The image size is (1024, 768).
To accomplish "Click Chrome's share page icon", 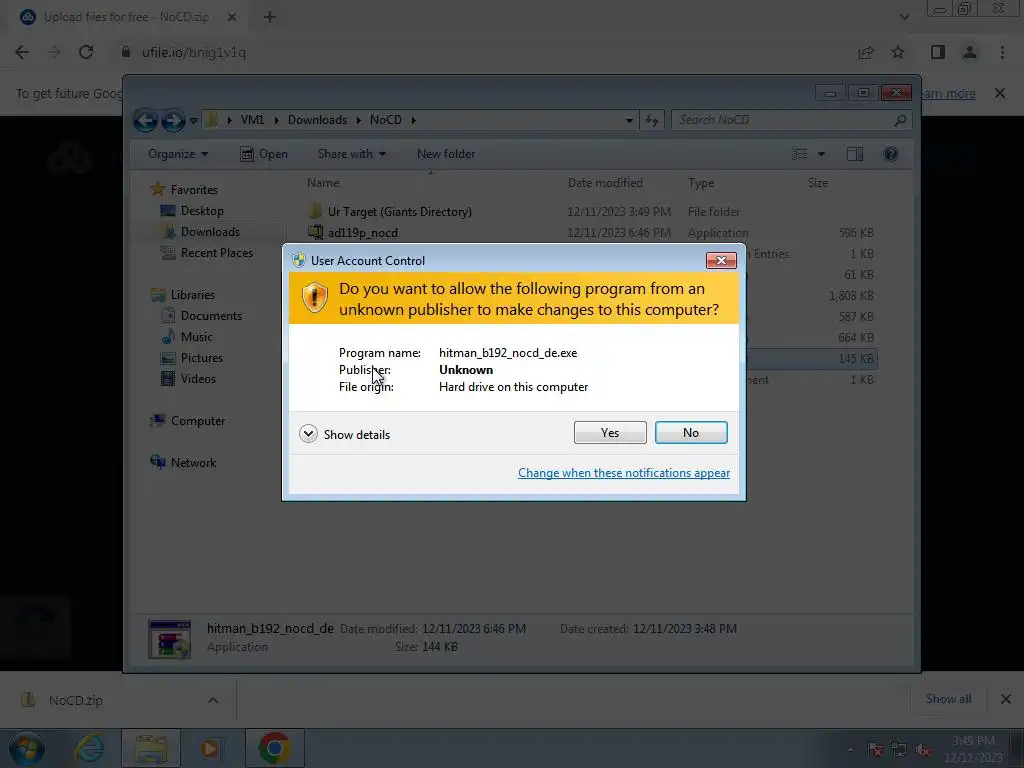I will (x=866, y=52).
